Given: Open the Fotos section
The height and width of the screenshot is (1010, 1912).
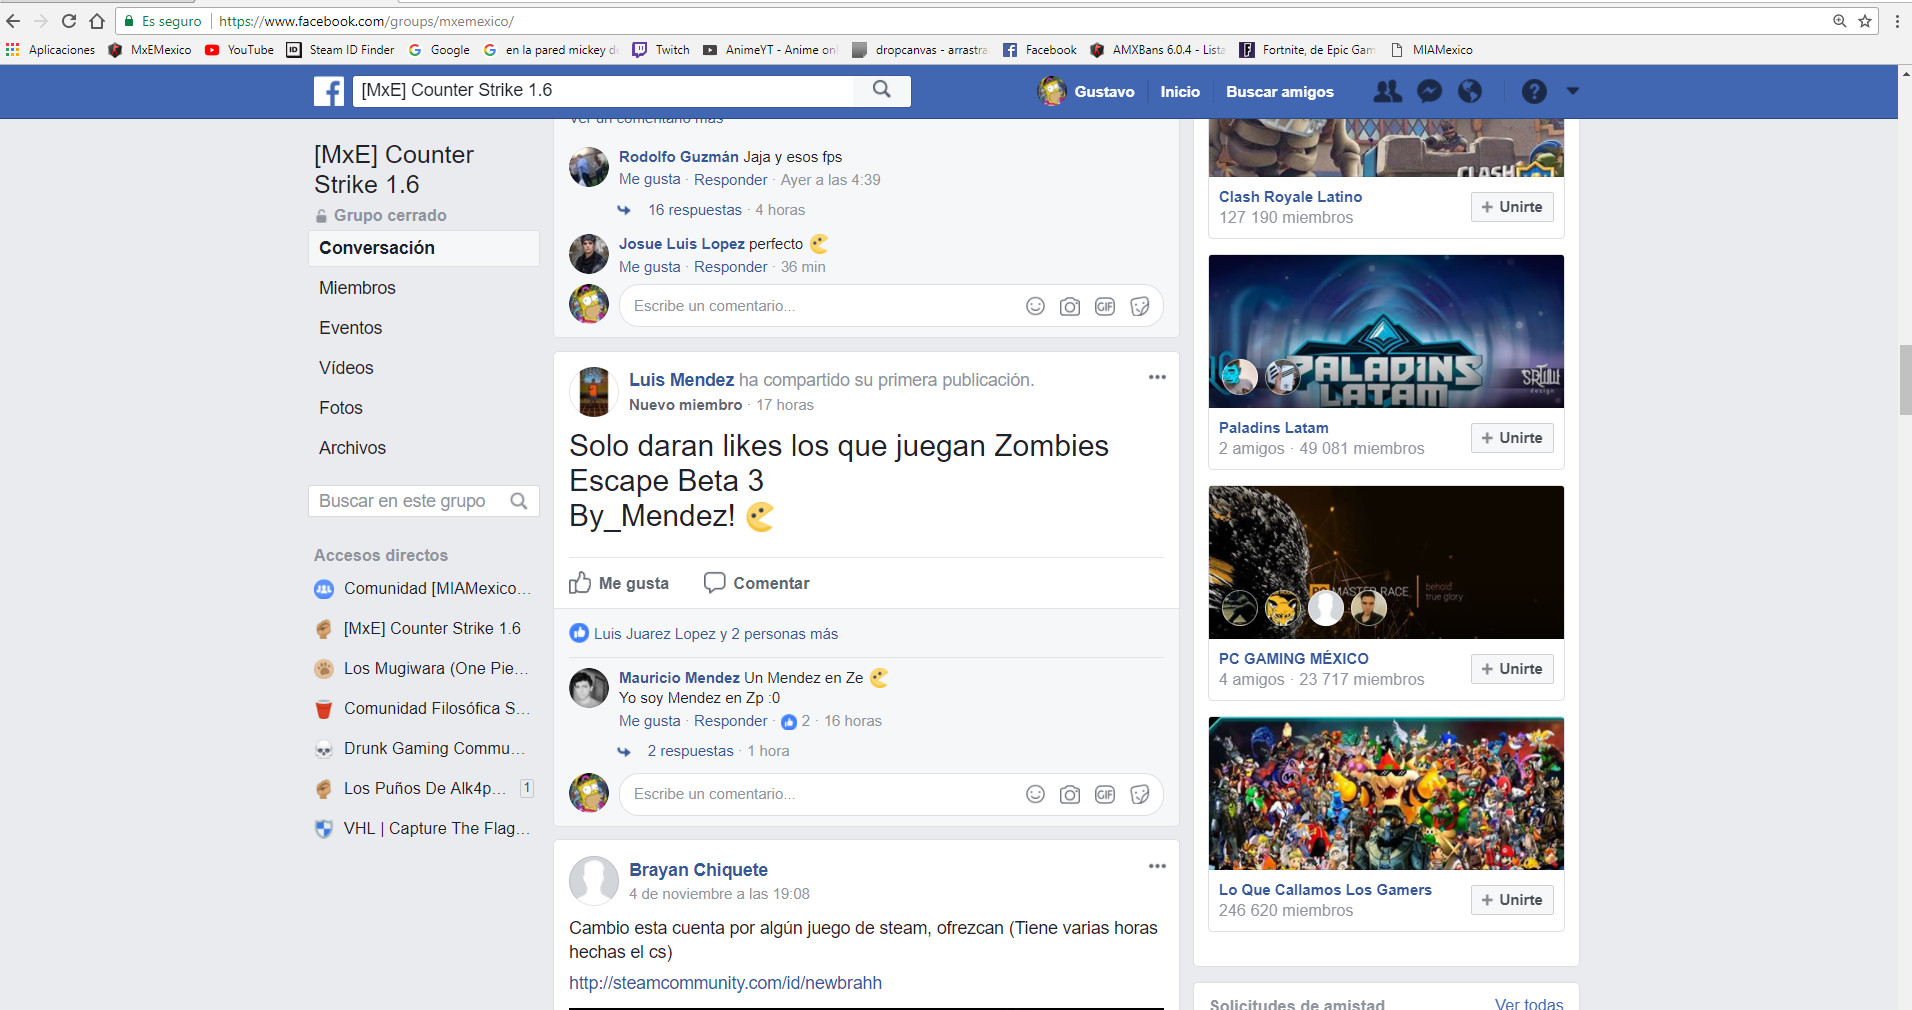Looking at the screenshot, I should point(341,408).
